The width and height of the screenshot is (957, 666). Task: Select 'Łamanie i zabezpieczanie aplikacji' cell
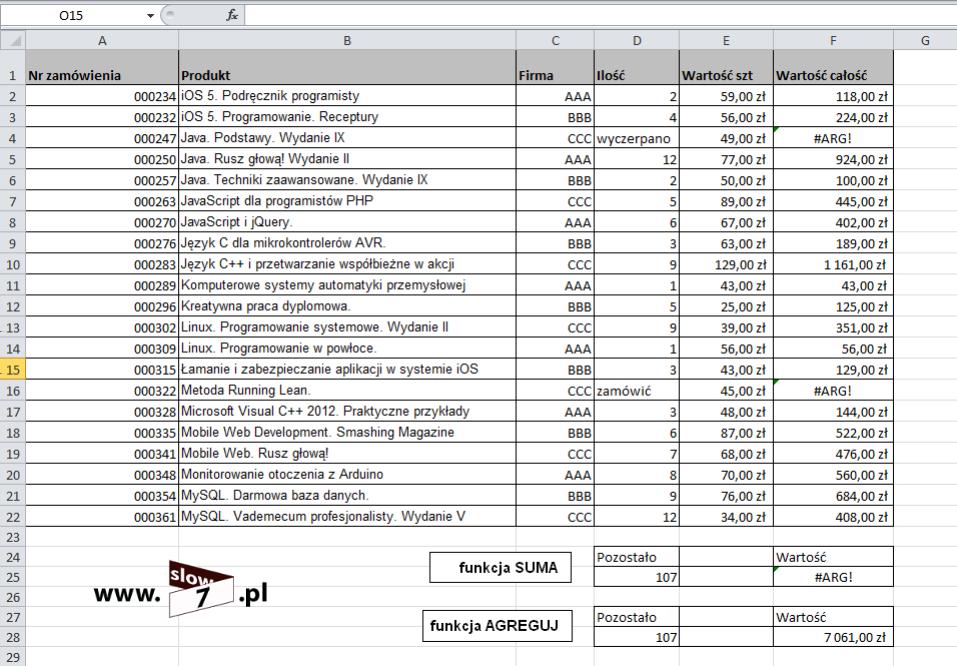[347, 369]
